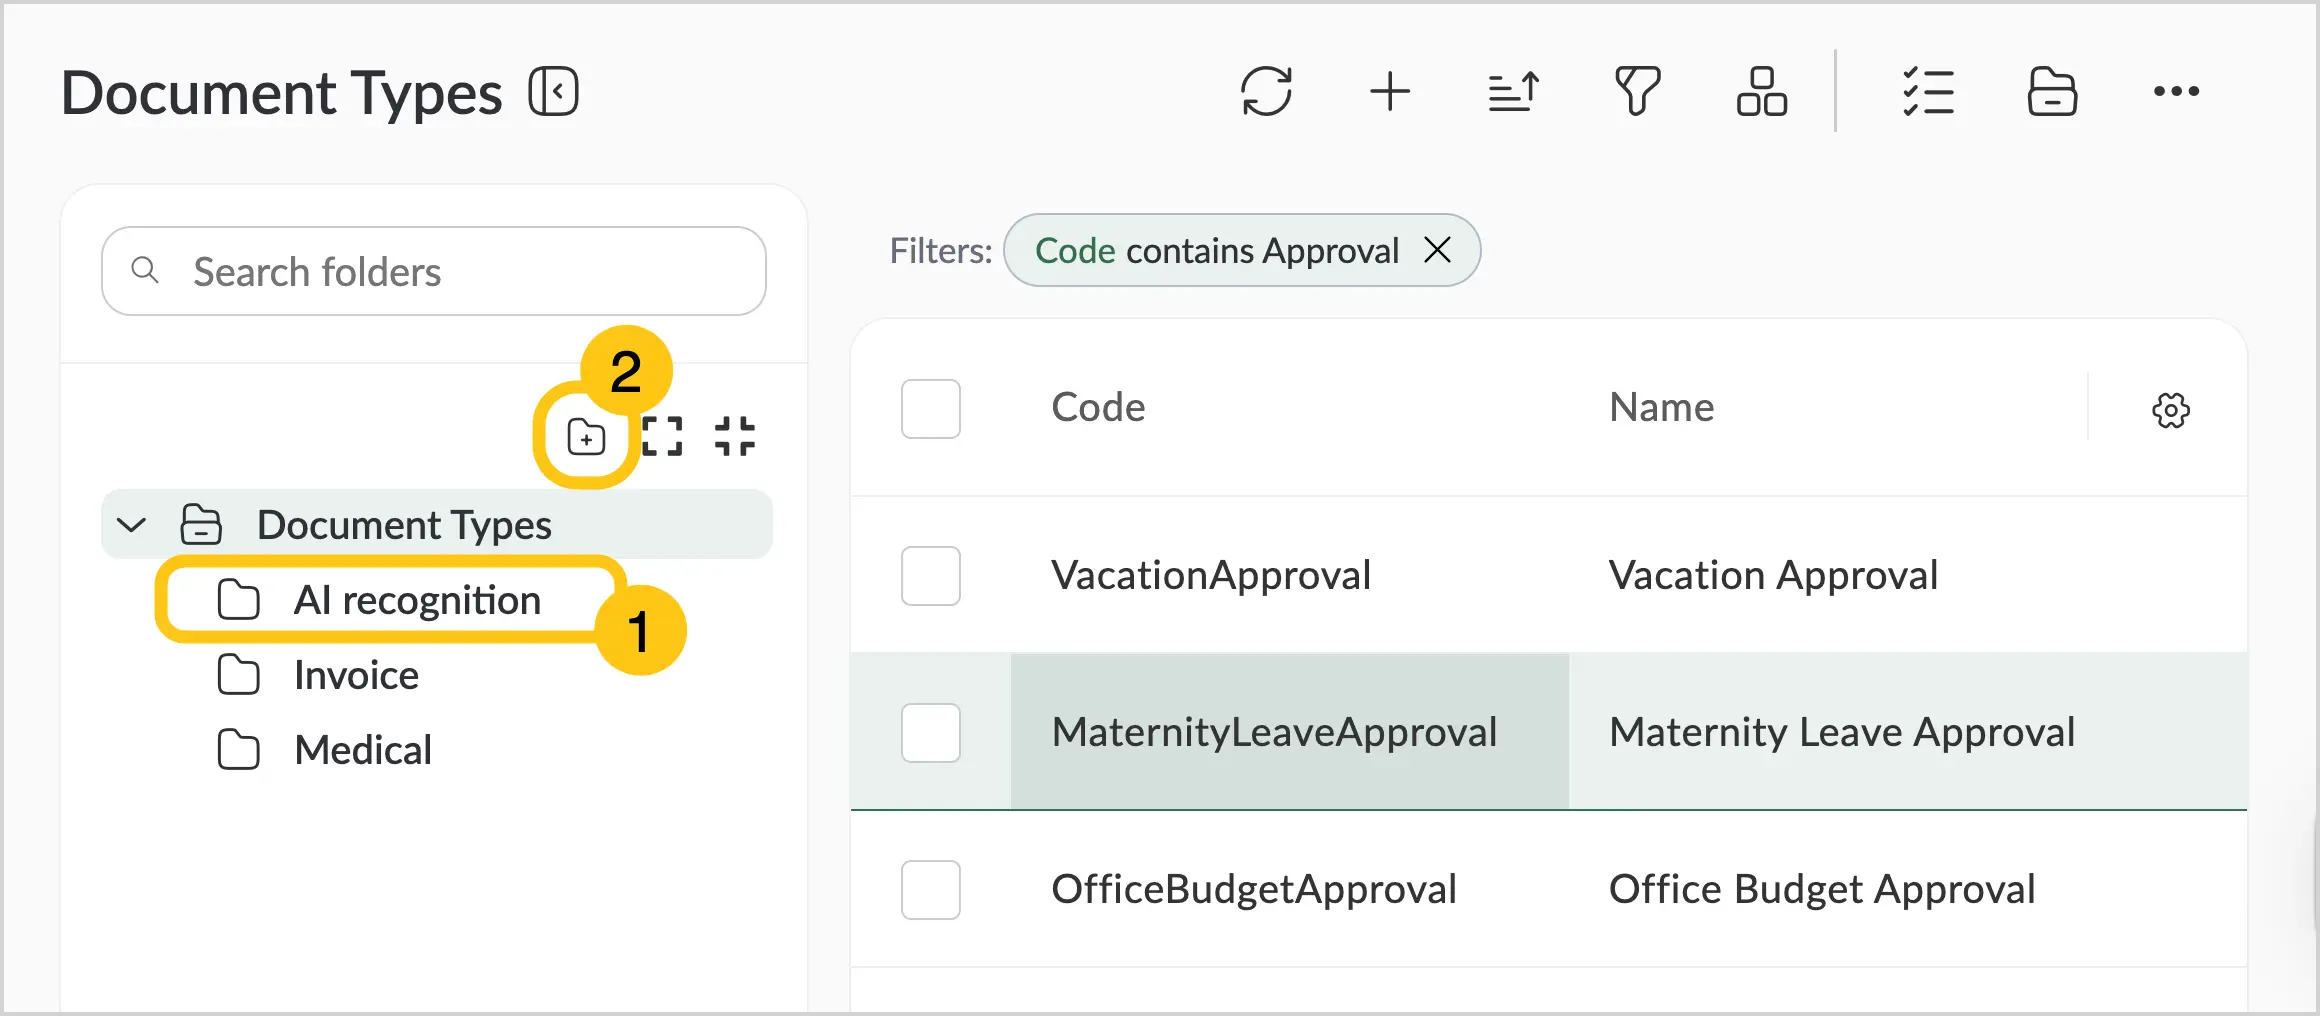Collapse the folder side panel next to title
Screen dimensions: 2320x1016
554,92
